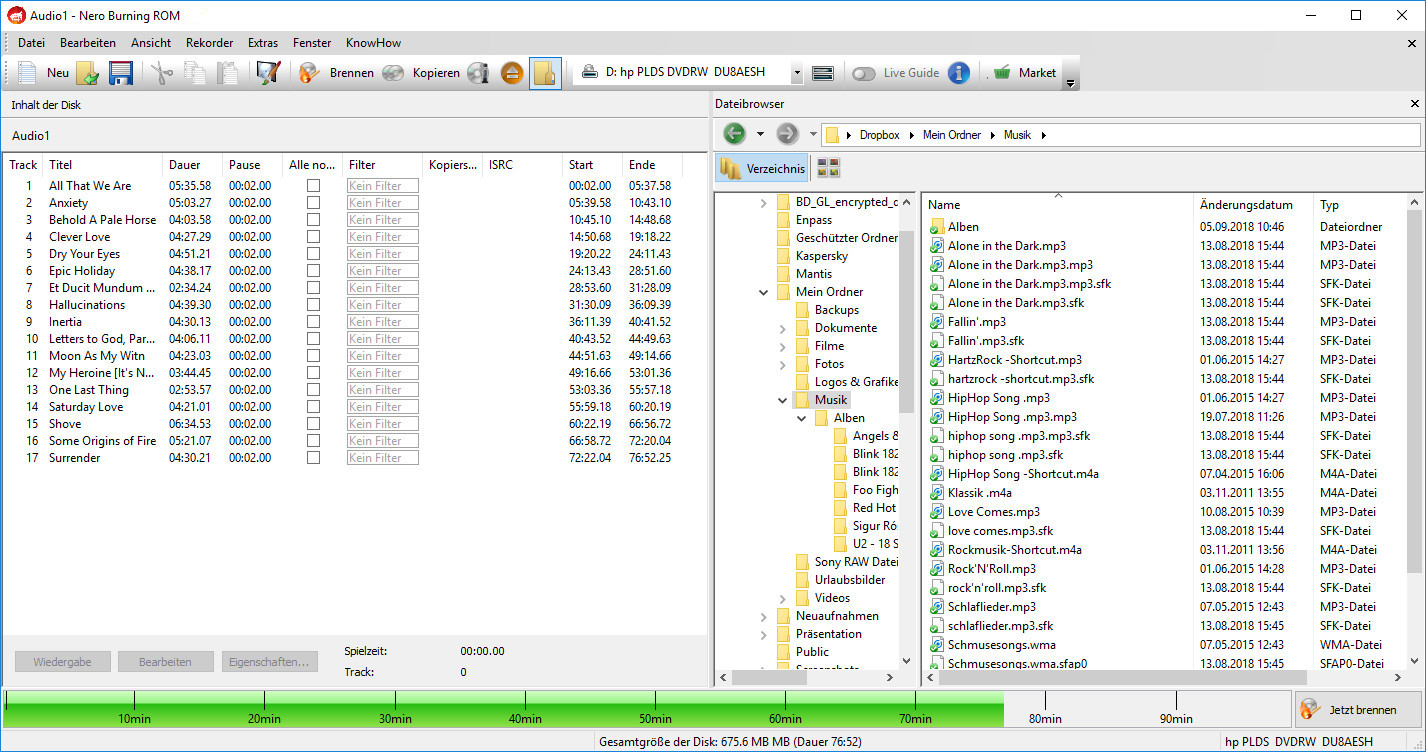Open the Rekorder menu
1426x752 pixels.
(x=210, y=43)
